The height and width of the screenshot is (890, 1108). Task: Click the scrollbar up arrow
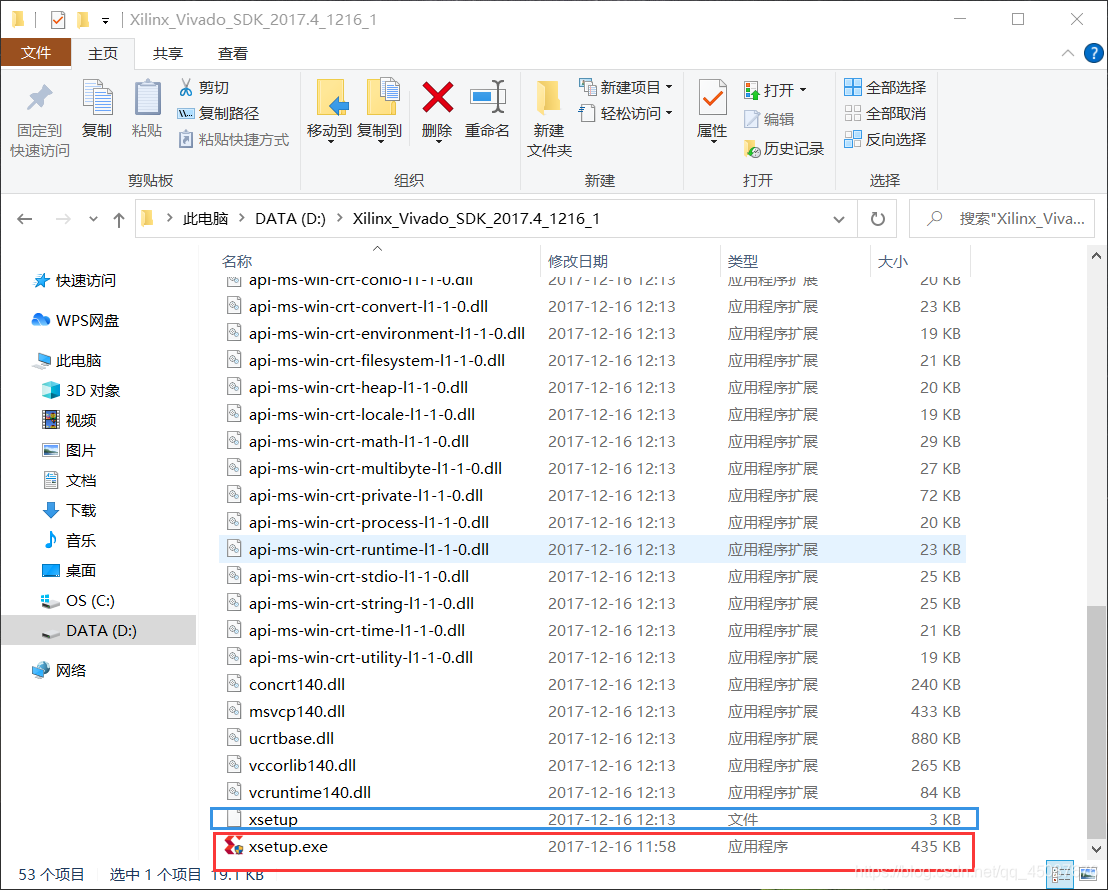pyautogui.click(x=1097, y=255)
